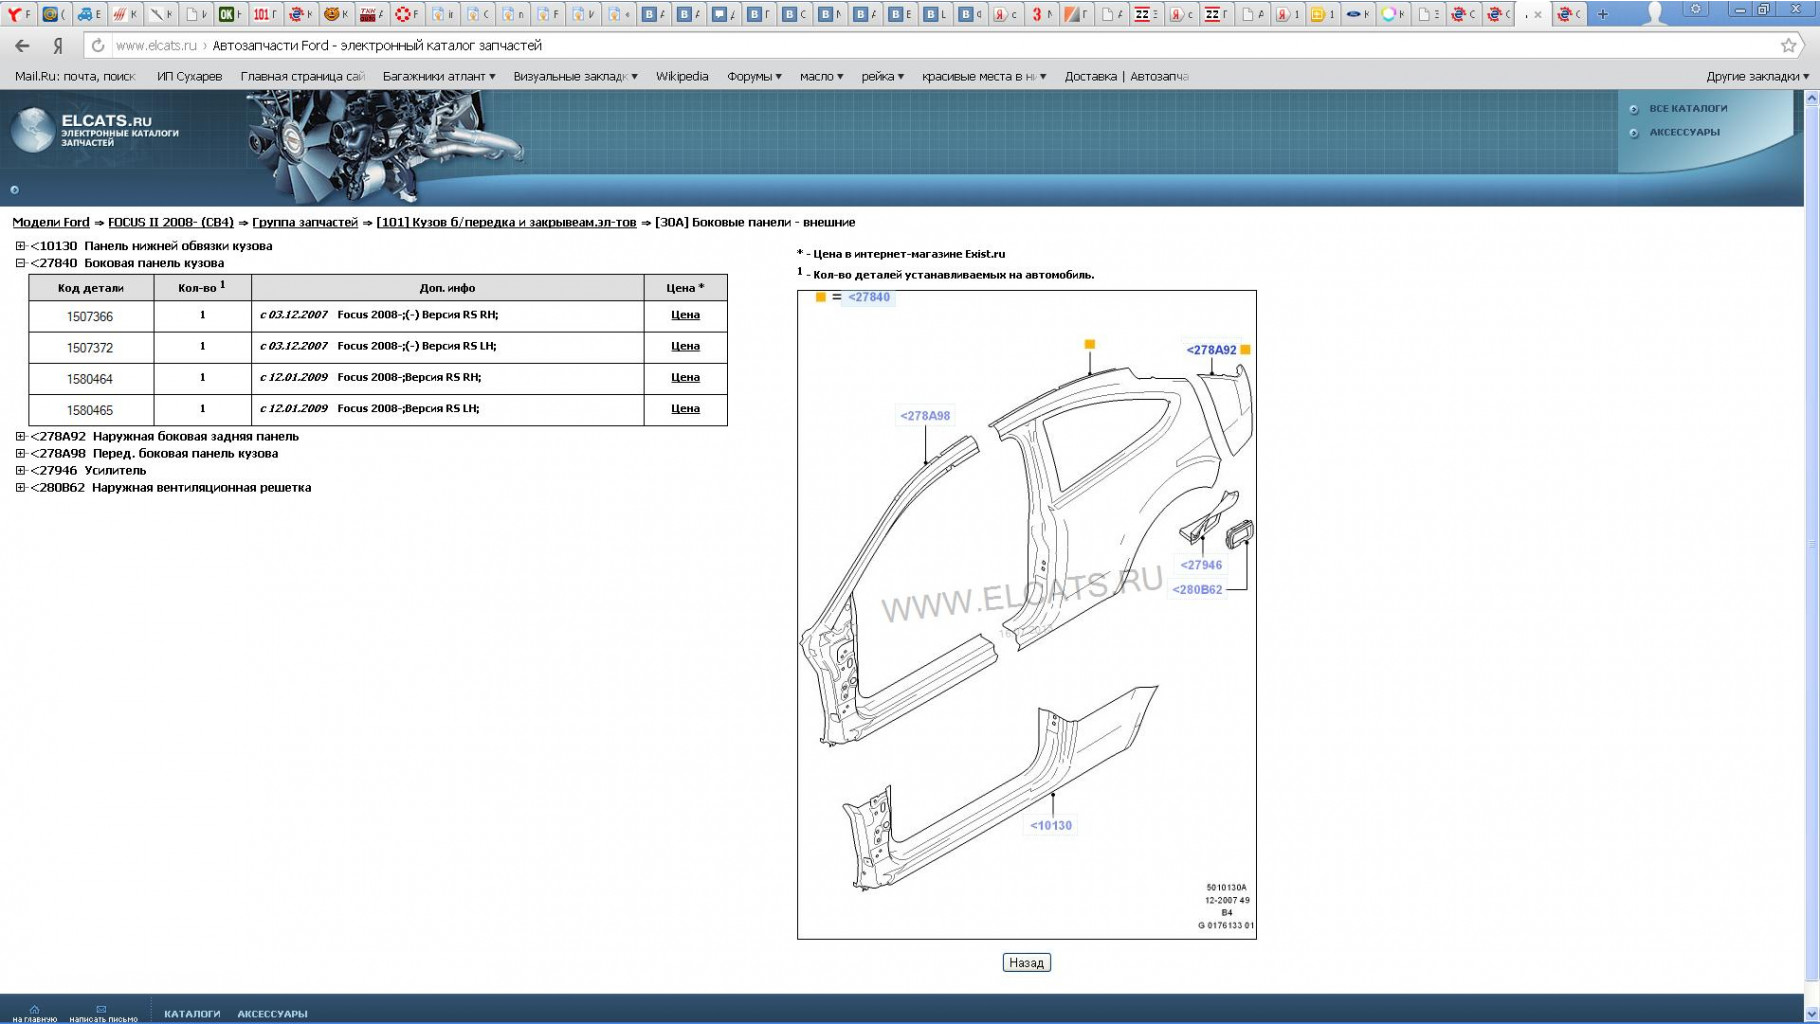The image size is (1820, 1024).
Task: Open the 'масло' bookmark folder
Action: pos(821,77)
